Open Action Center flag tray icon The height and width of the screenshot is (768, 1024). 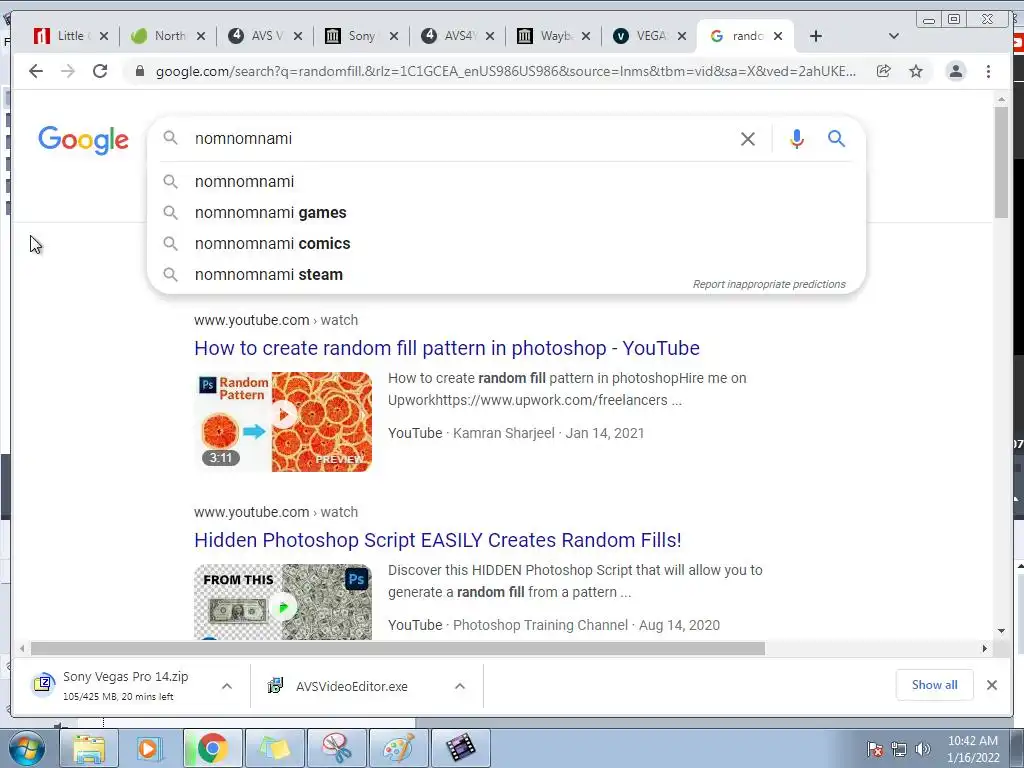[875, 749]
